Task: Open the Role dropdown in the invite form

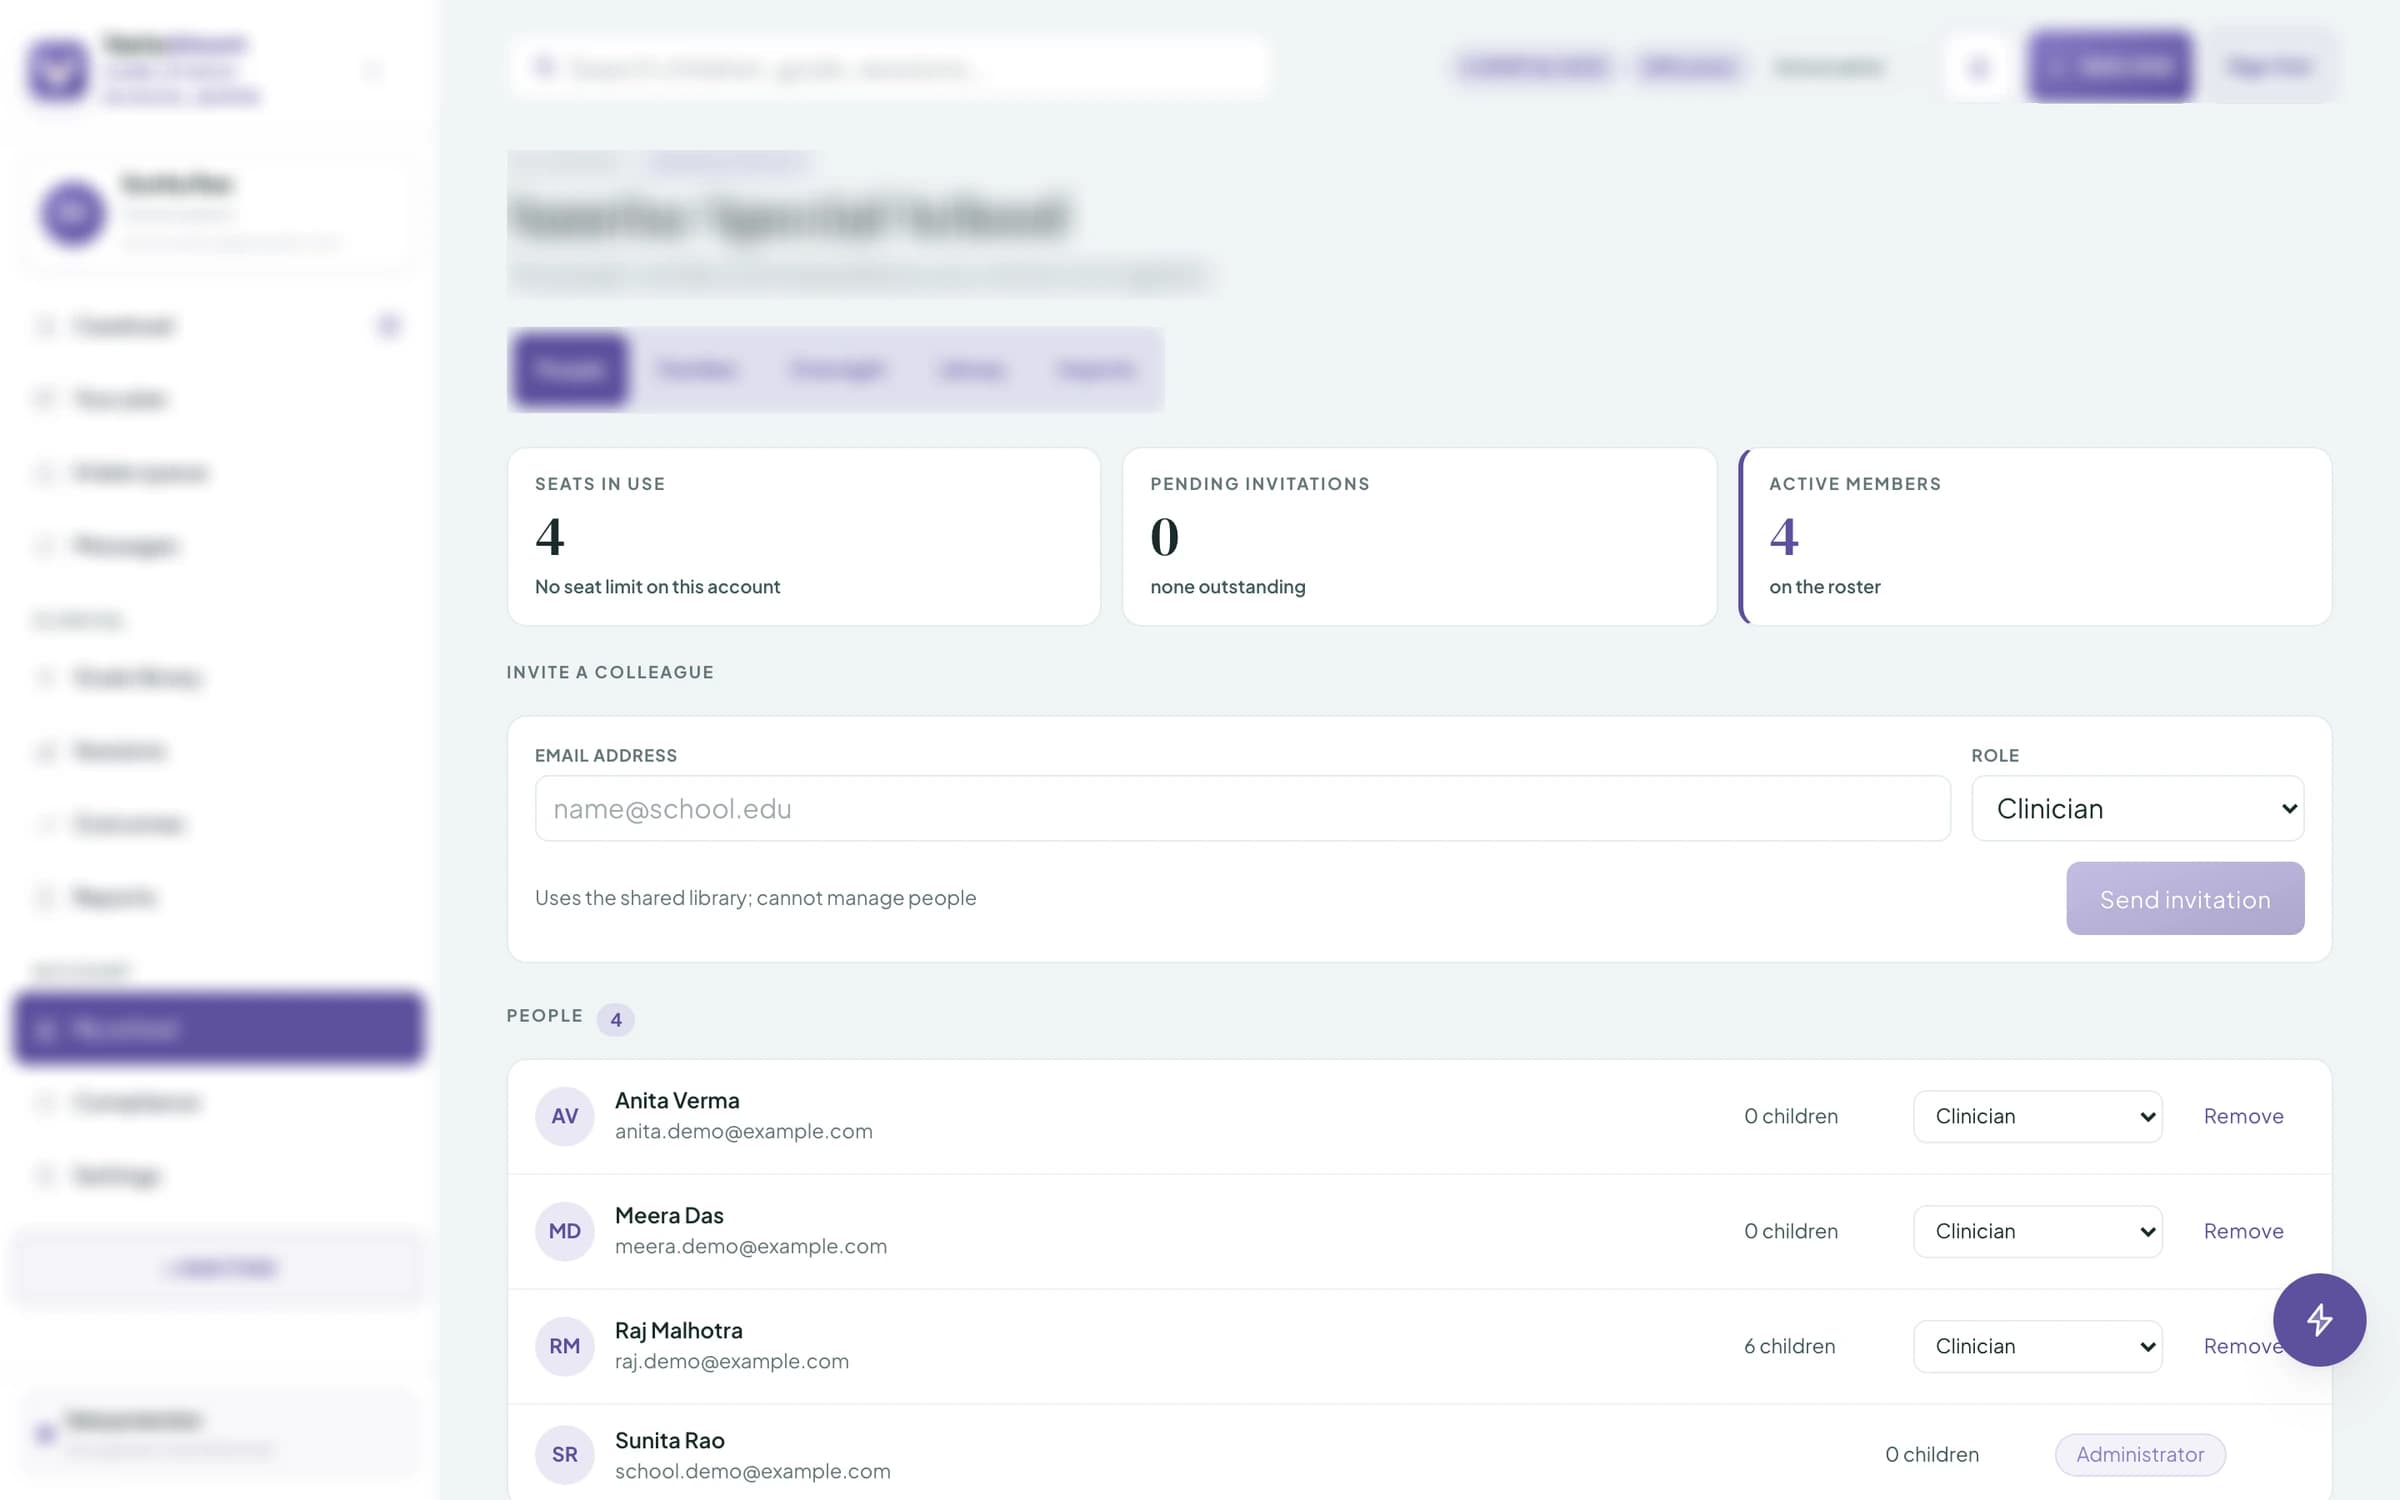Action: click(2138, 808)
